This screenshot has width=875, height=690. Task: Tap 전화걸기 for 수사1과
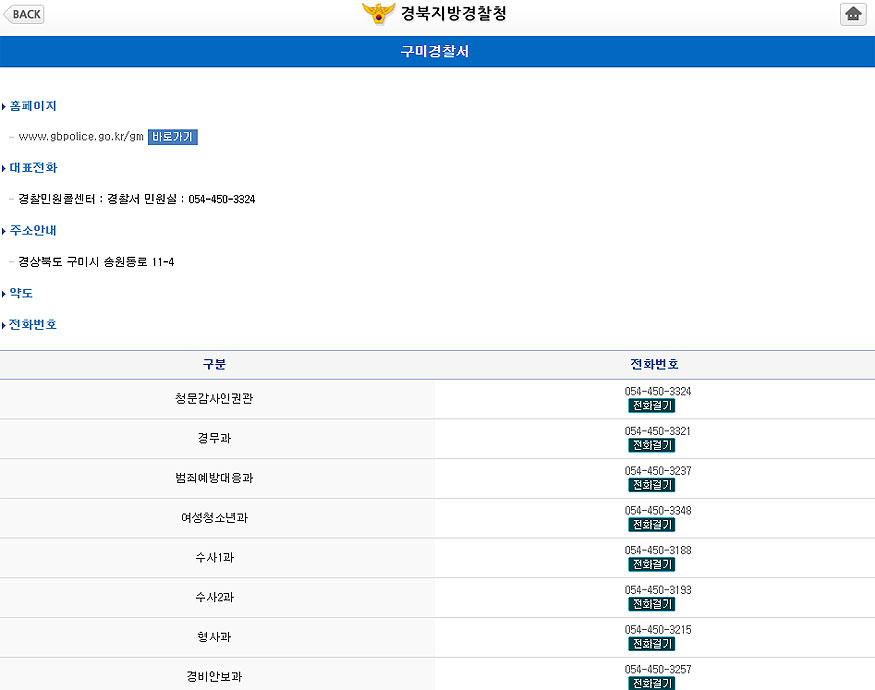(651, 565)
